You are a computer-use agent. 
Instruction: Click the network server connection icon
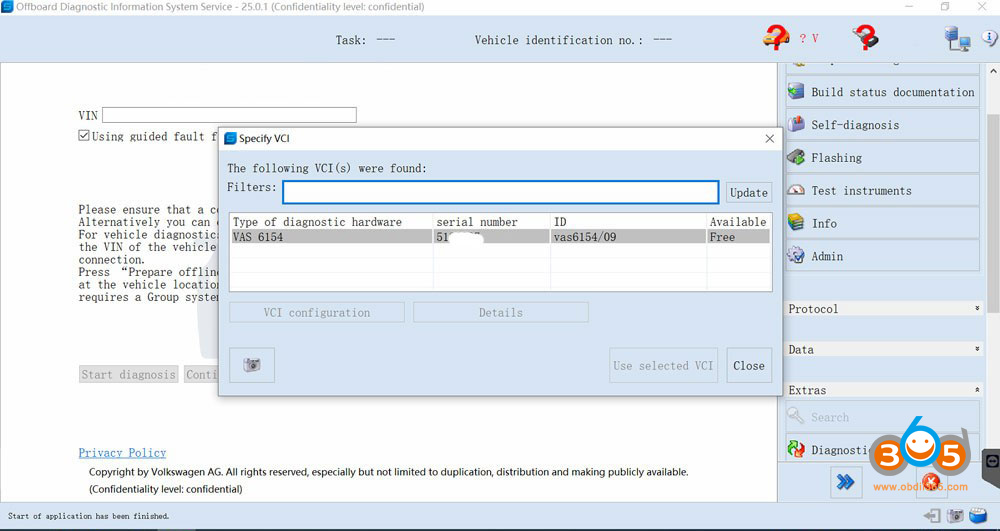pyautogui.click(x=957, y=39)
